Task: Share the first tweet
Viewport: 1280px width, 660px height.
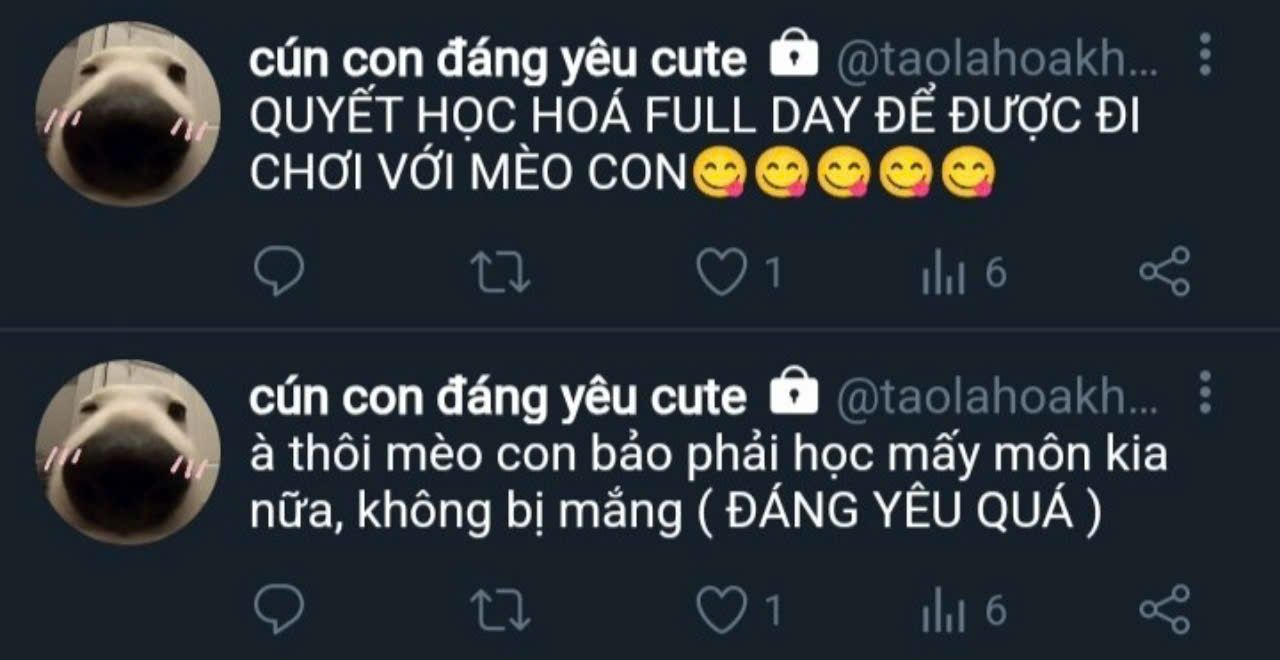Action: click(x=1165, y=271)
